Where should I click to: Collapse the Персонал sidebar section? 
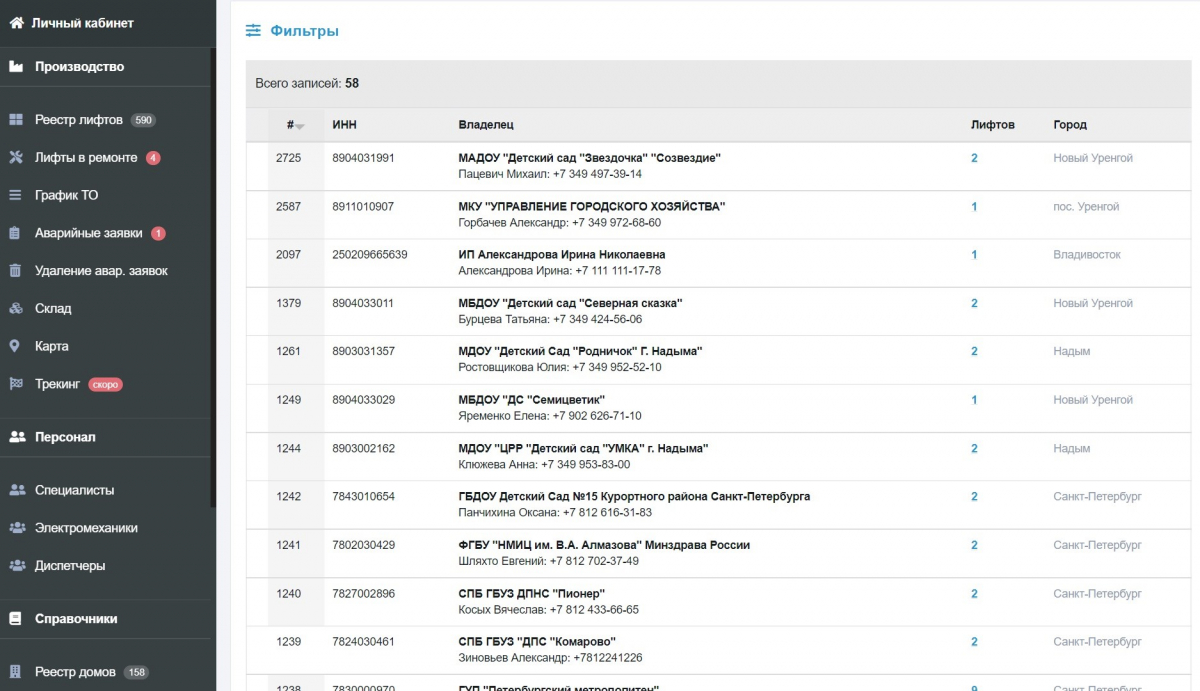[x=65, y=437]
